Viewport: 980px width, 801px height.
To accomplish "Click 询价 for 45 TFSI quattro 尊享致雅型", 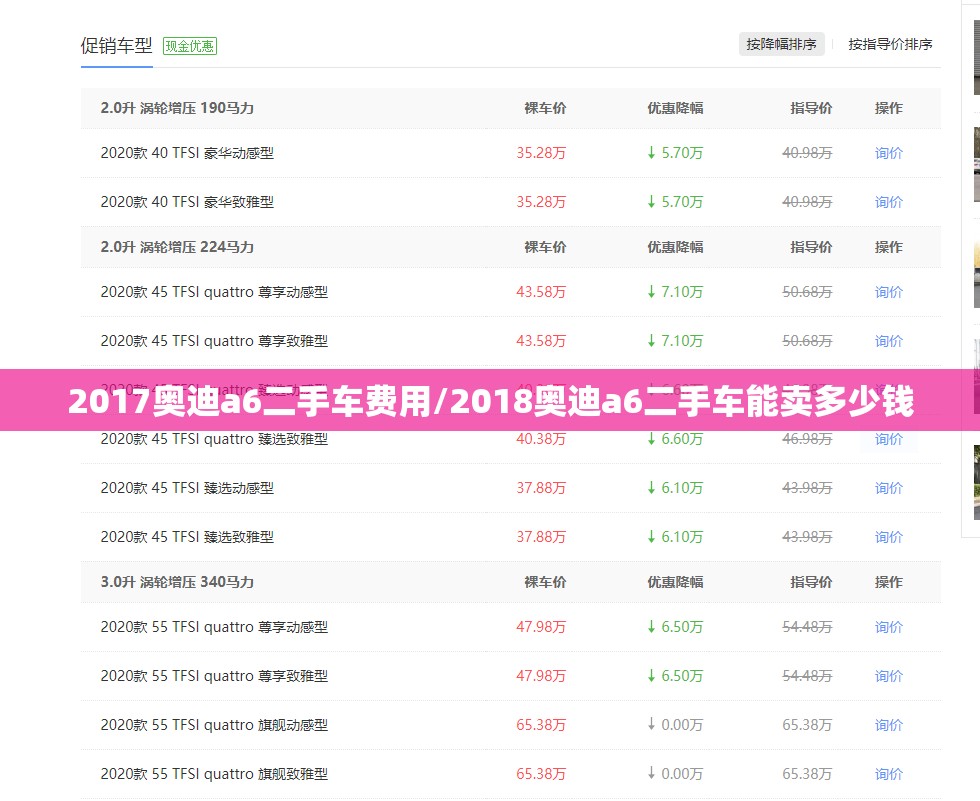I will pyautogui.click(x=889, y=341).
